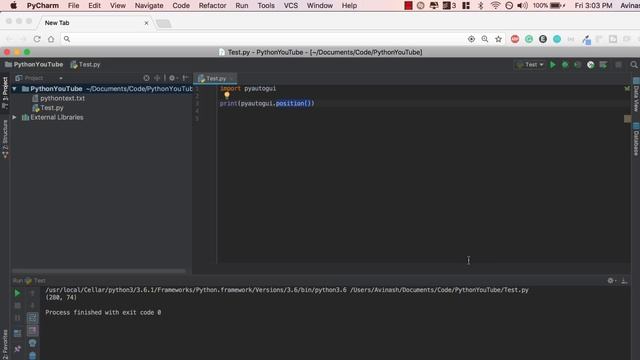640x360 pixels.
Task: Open the VCS menu
Action: click(291, 6)
